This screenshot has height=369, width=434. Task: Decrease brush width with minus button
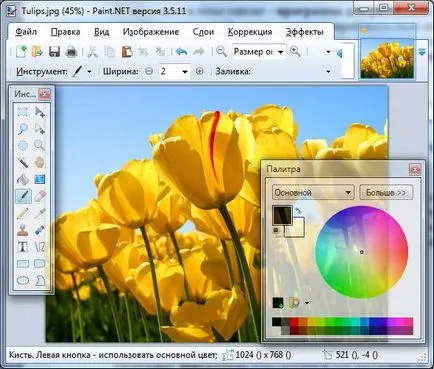point(149,71)
